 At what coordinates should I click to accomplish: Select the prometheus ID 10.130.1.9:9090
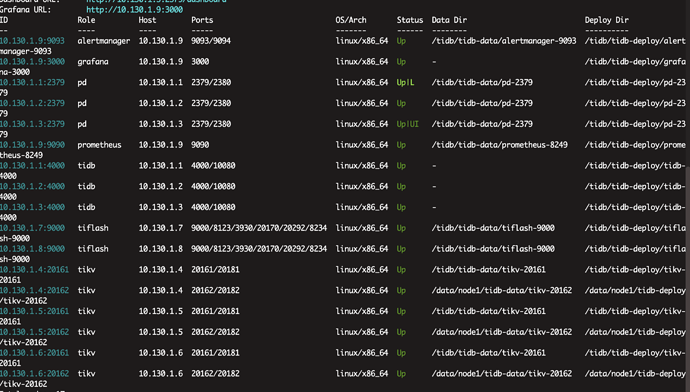[x=32, y=145]
